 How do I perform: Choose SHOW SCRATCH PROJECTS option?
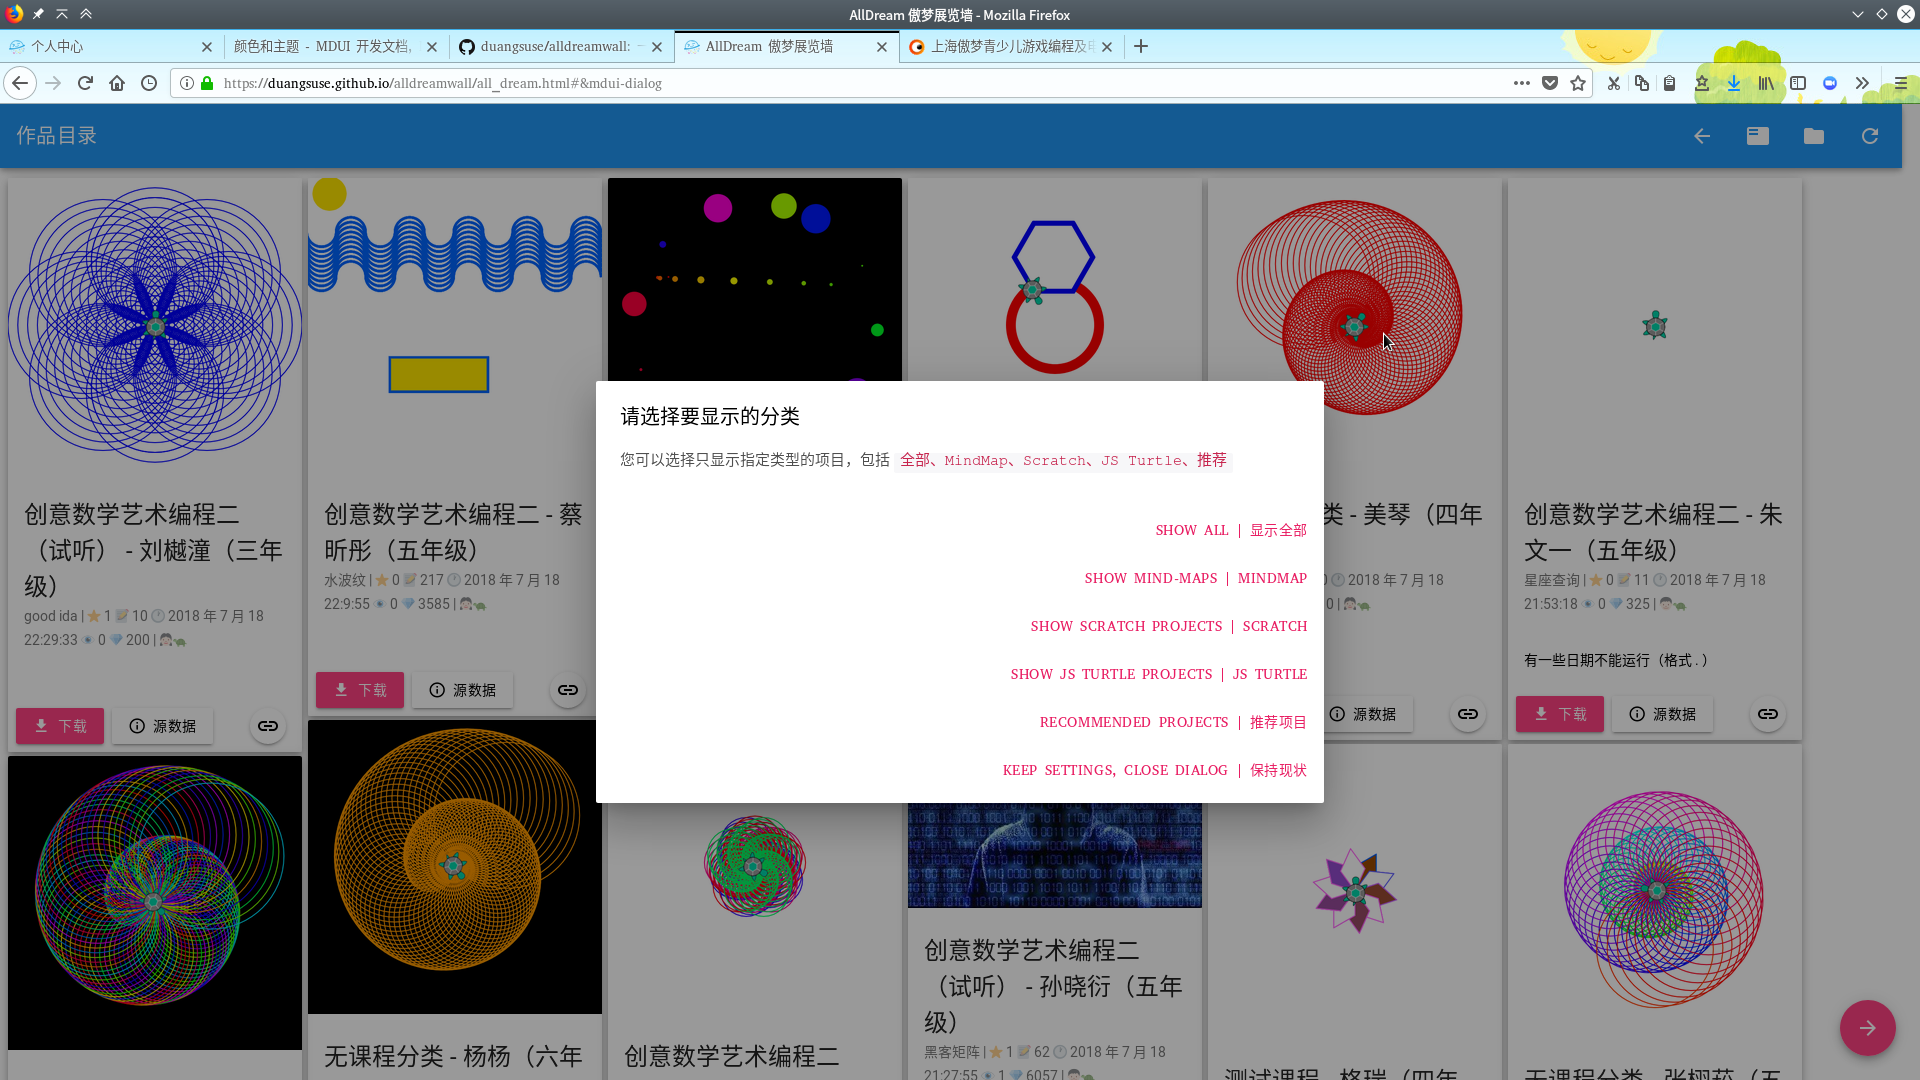pyautogui.click(x=1168, y=626)
